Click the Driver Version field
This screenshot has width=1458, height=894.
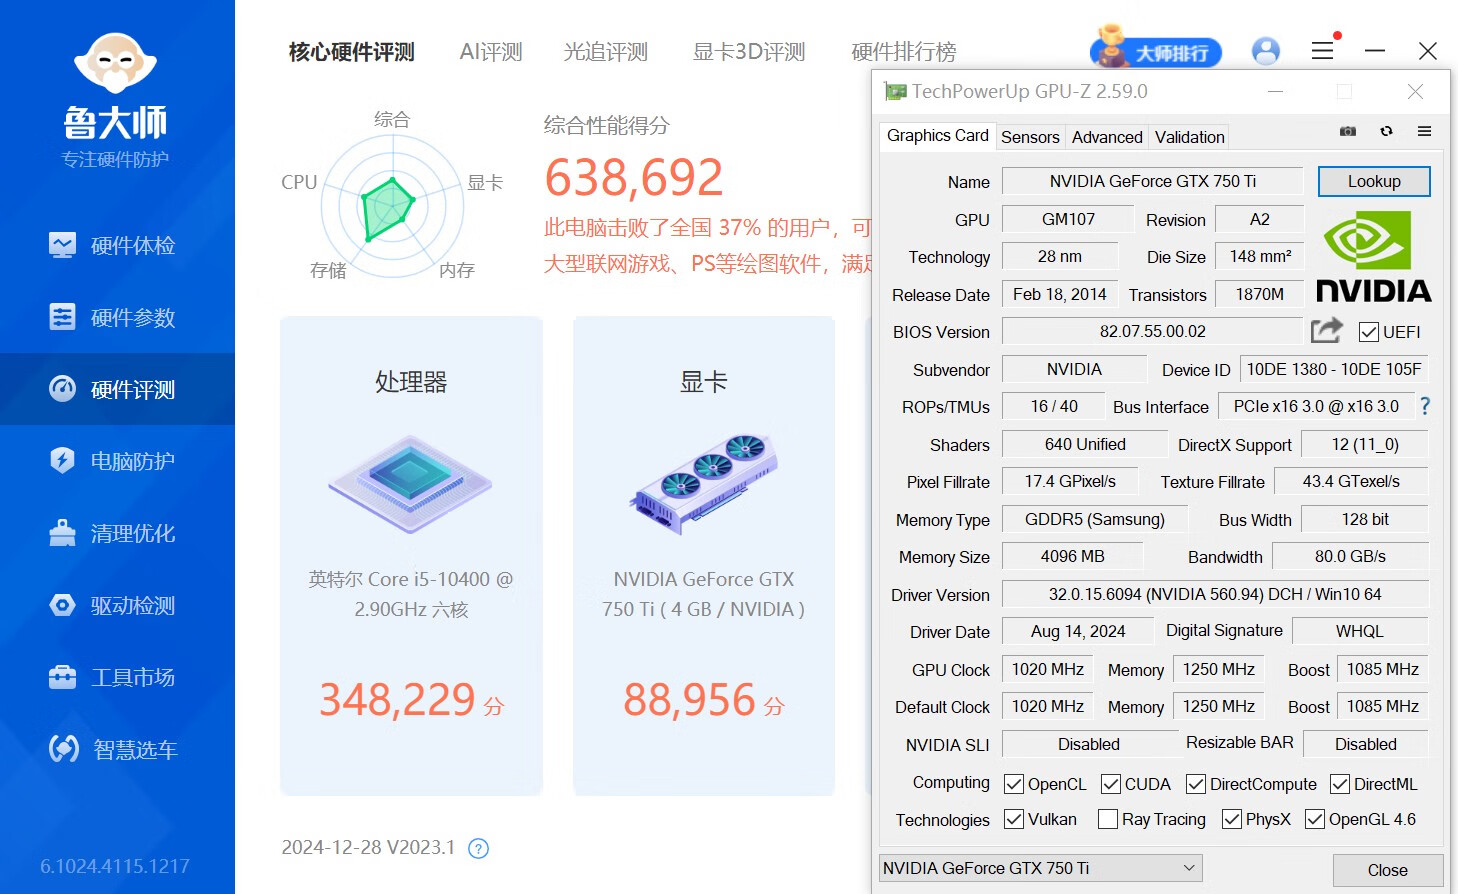pyautogui.click(x=1215, y=594)
